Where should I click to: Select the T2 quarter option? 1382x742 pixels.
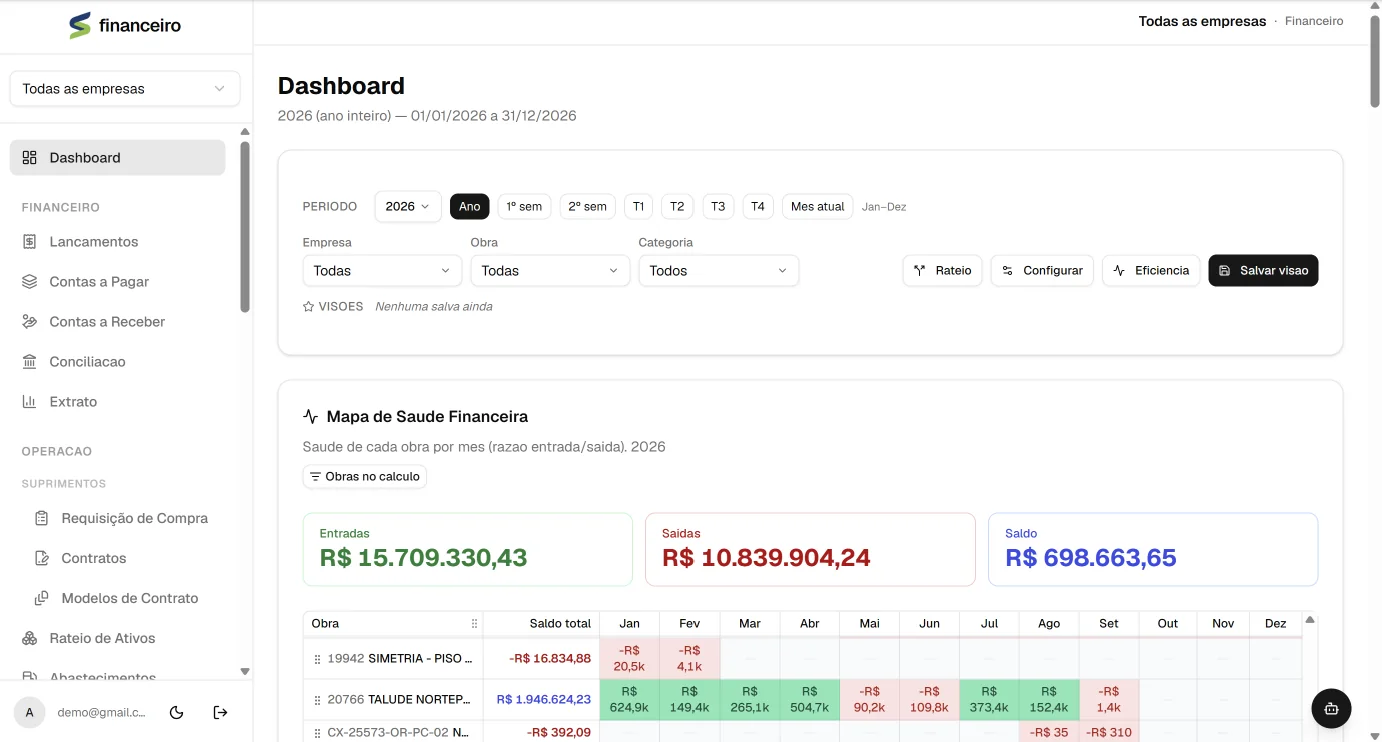pos(677,207)
